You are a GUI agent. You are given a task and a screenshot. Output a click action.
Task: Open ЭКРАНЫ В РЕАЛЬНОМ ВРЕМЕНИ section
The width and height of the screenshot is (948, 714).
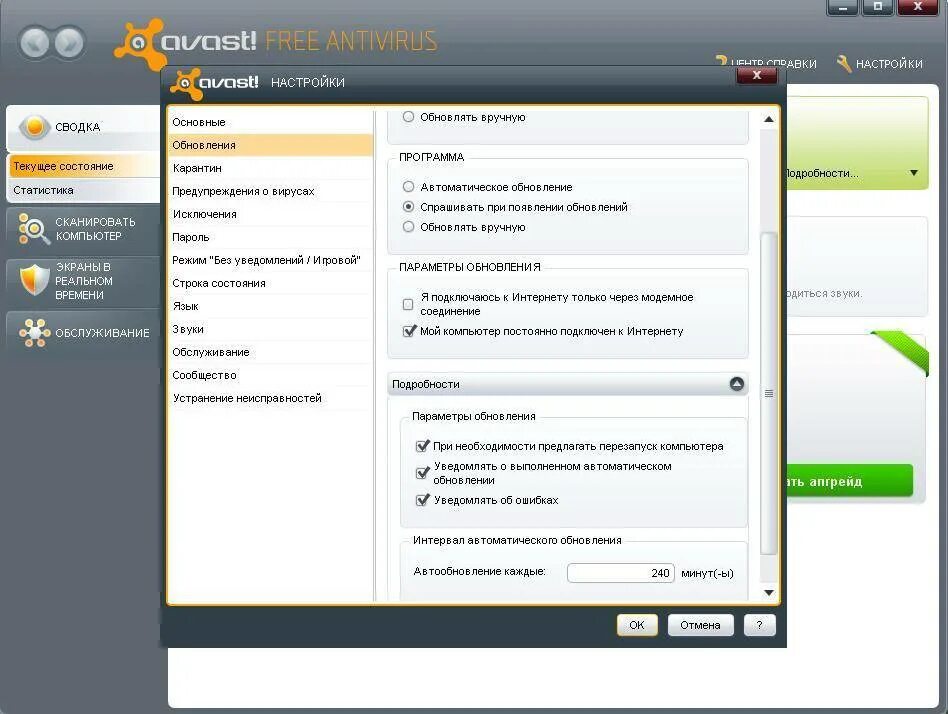click(x=83, y=281)
